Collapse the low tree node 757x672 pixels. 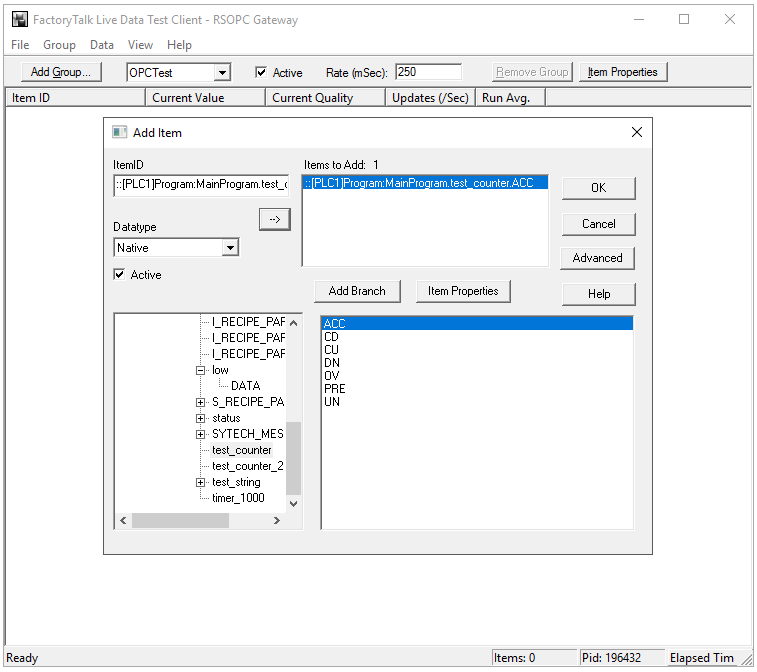200,370
